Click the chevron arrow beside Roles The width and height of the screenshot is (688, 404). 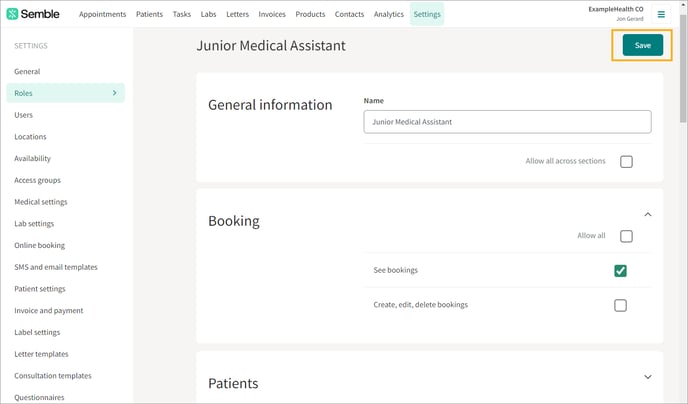(x=115, y=93)
